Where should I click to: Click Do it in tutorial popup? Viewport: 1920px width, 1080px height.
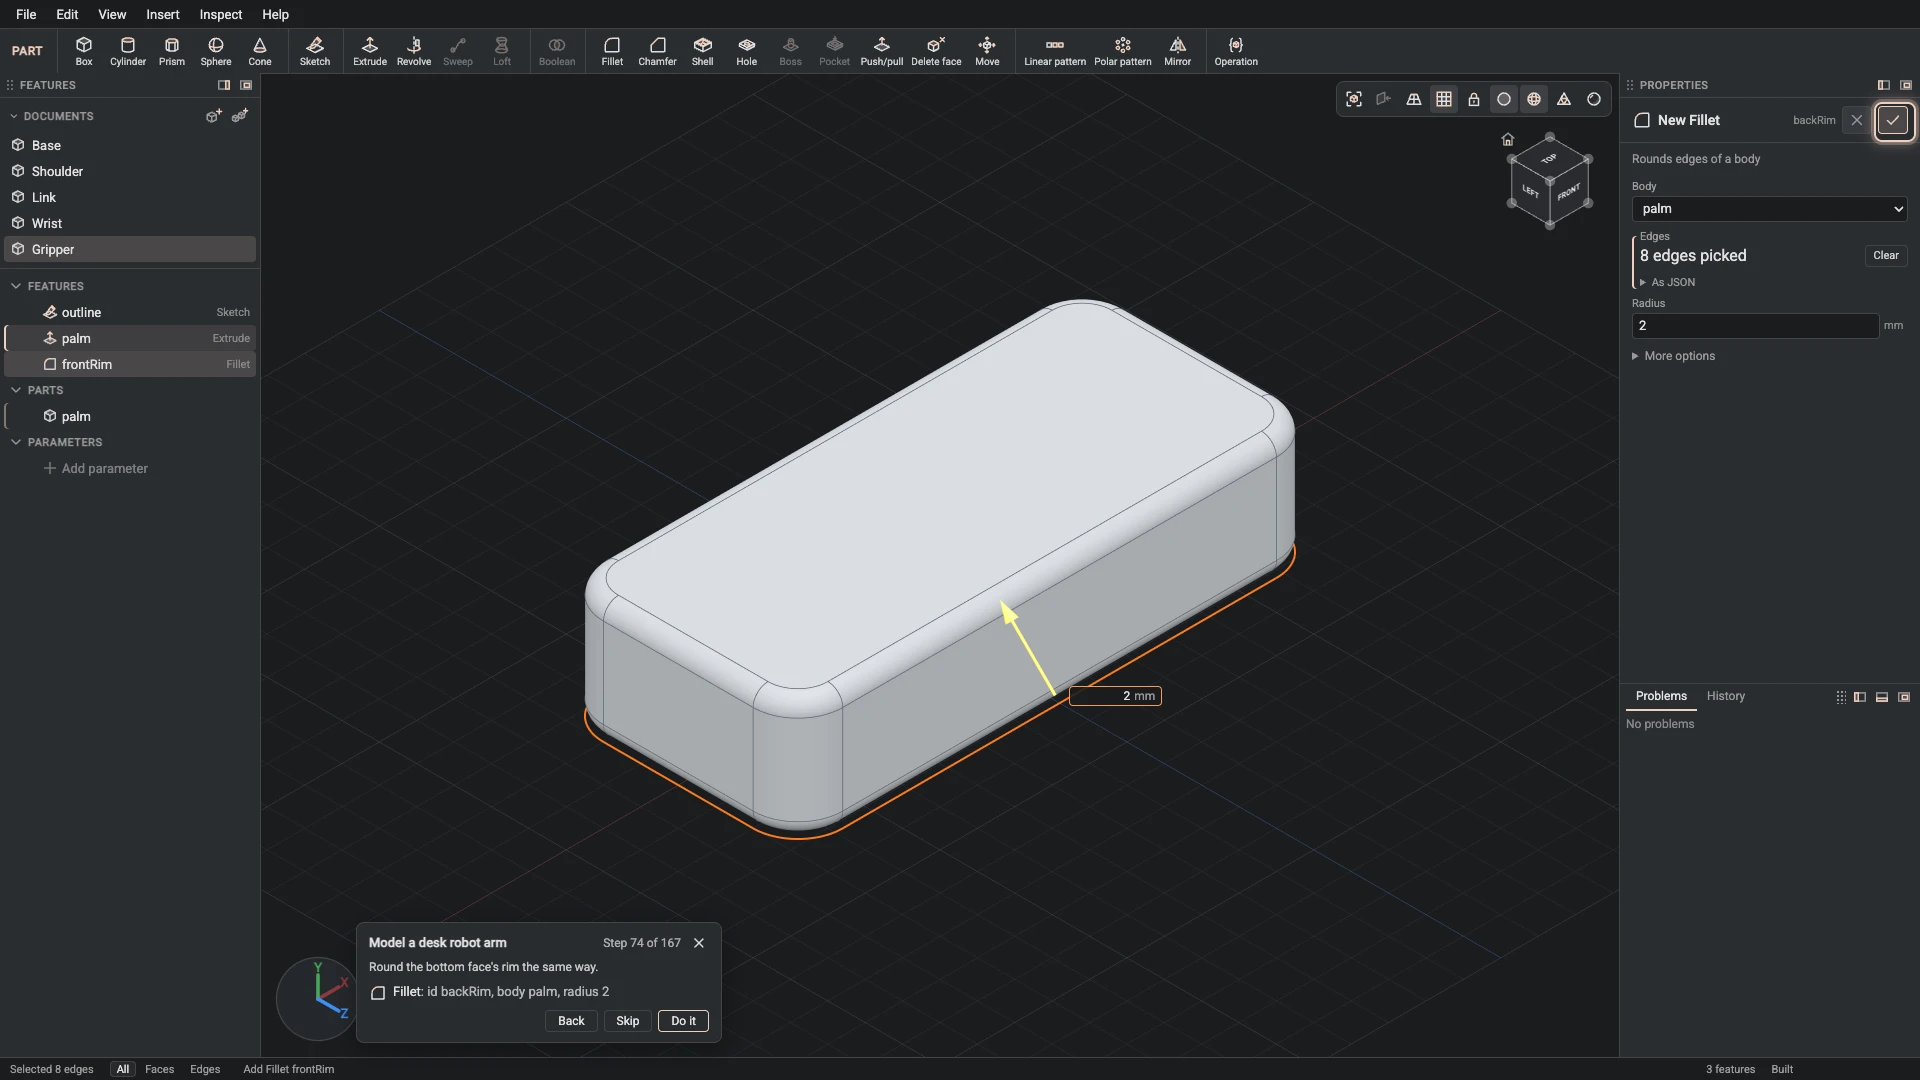684,1021
